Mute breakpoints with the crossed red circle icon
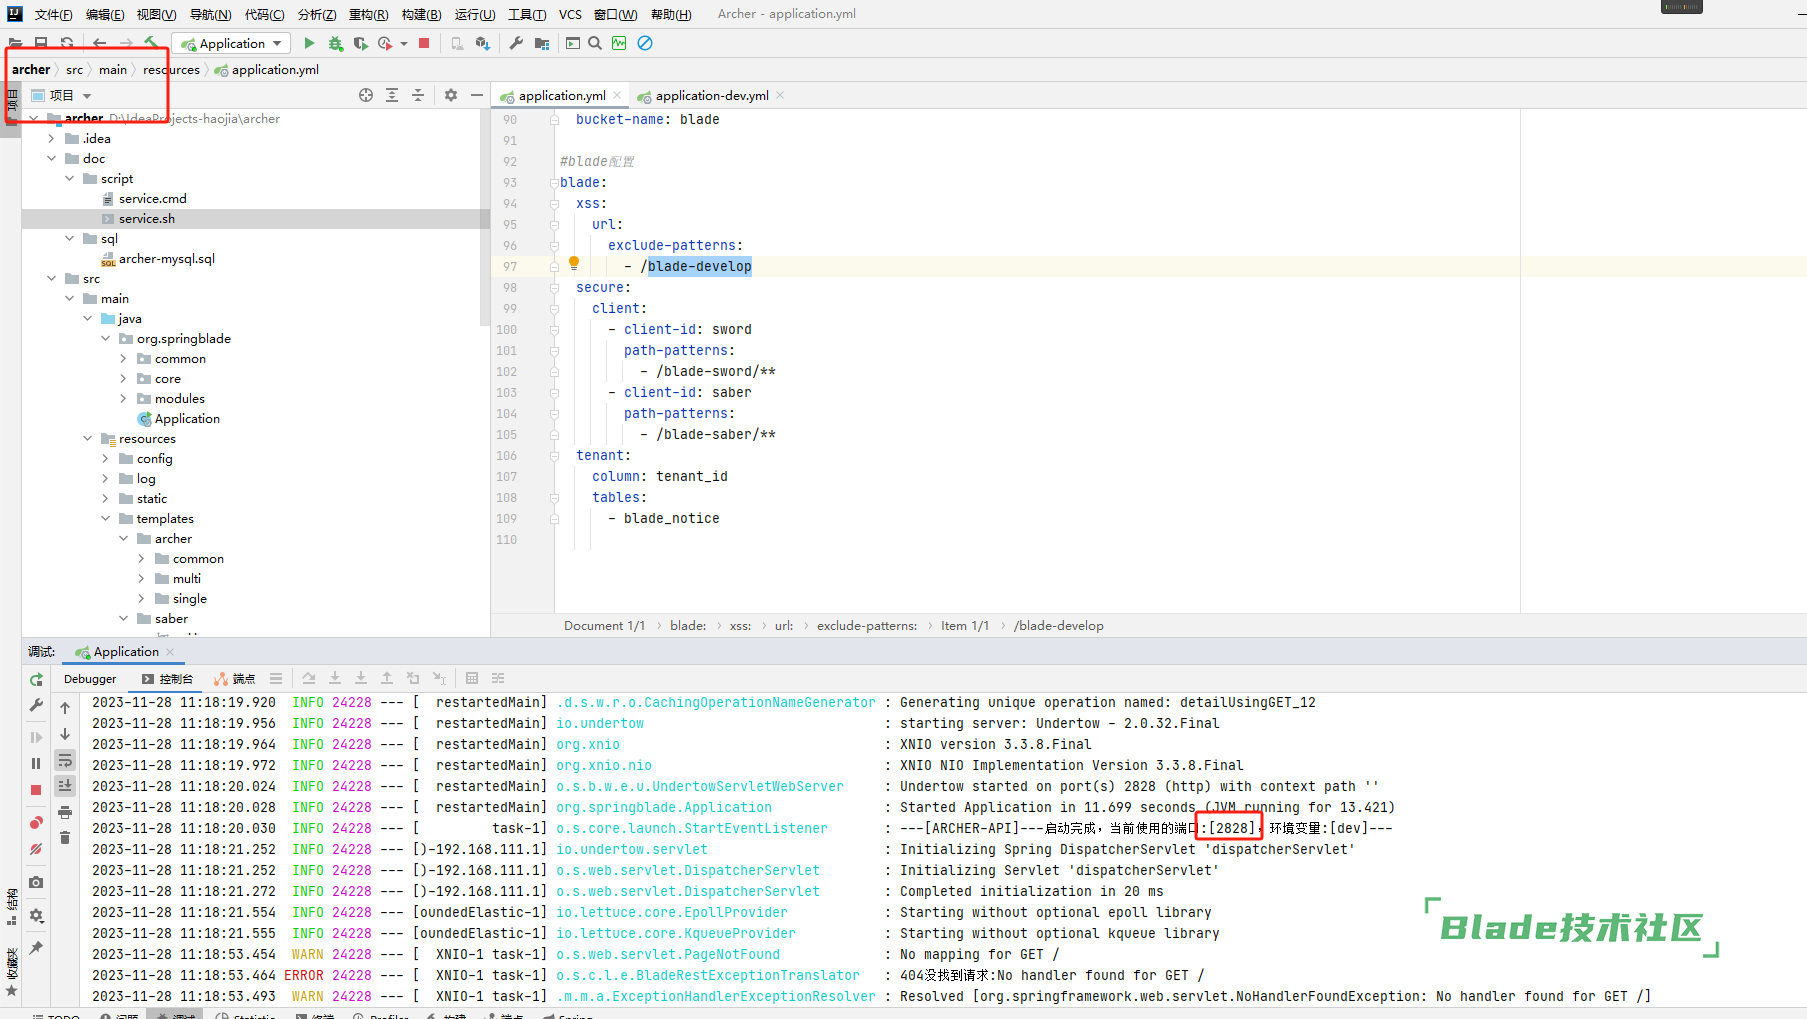 coord(36,849)
